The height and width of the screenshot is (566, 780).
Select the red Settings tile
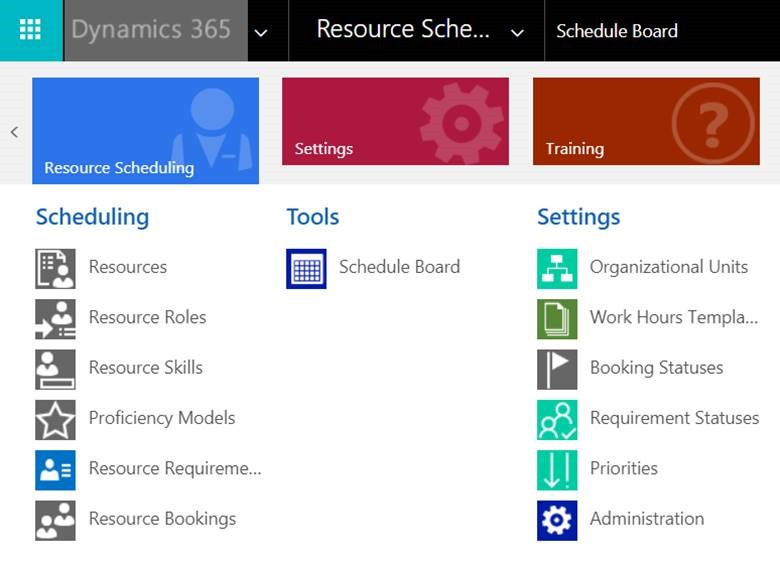(x=395, y=121)
